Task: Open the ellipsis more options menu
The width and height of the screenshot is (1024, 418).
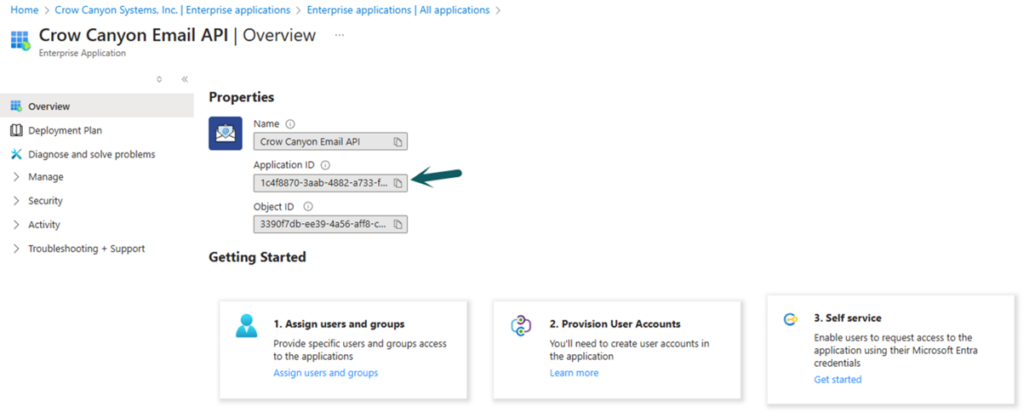Action: point(340,35)
